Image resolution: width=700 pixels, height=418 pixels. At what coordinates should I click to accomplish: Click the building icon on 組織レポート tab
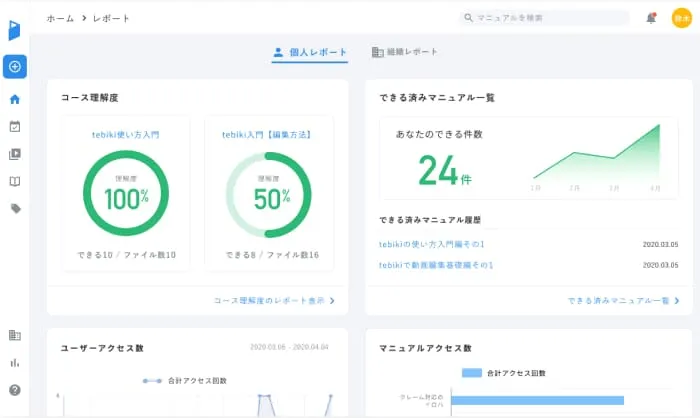coord(378,52)
